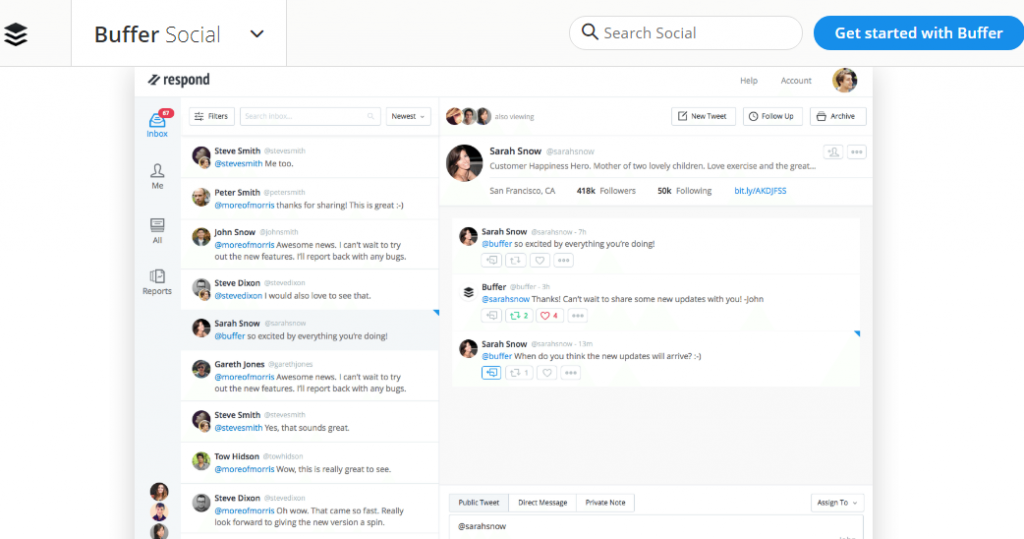Open the Inbox sidebar icon
Image resolution: width=1024 pixels, height=539 pixels.
tap(157, 124)
